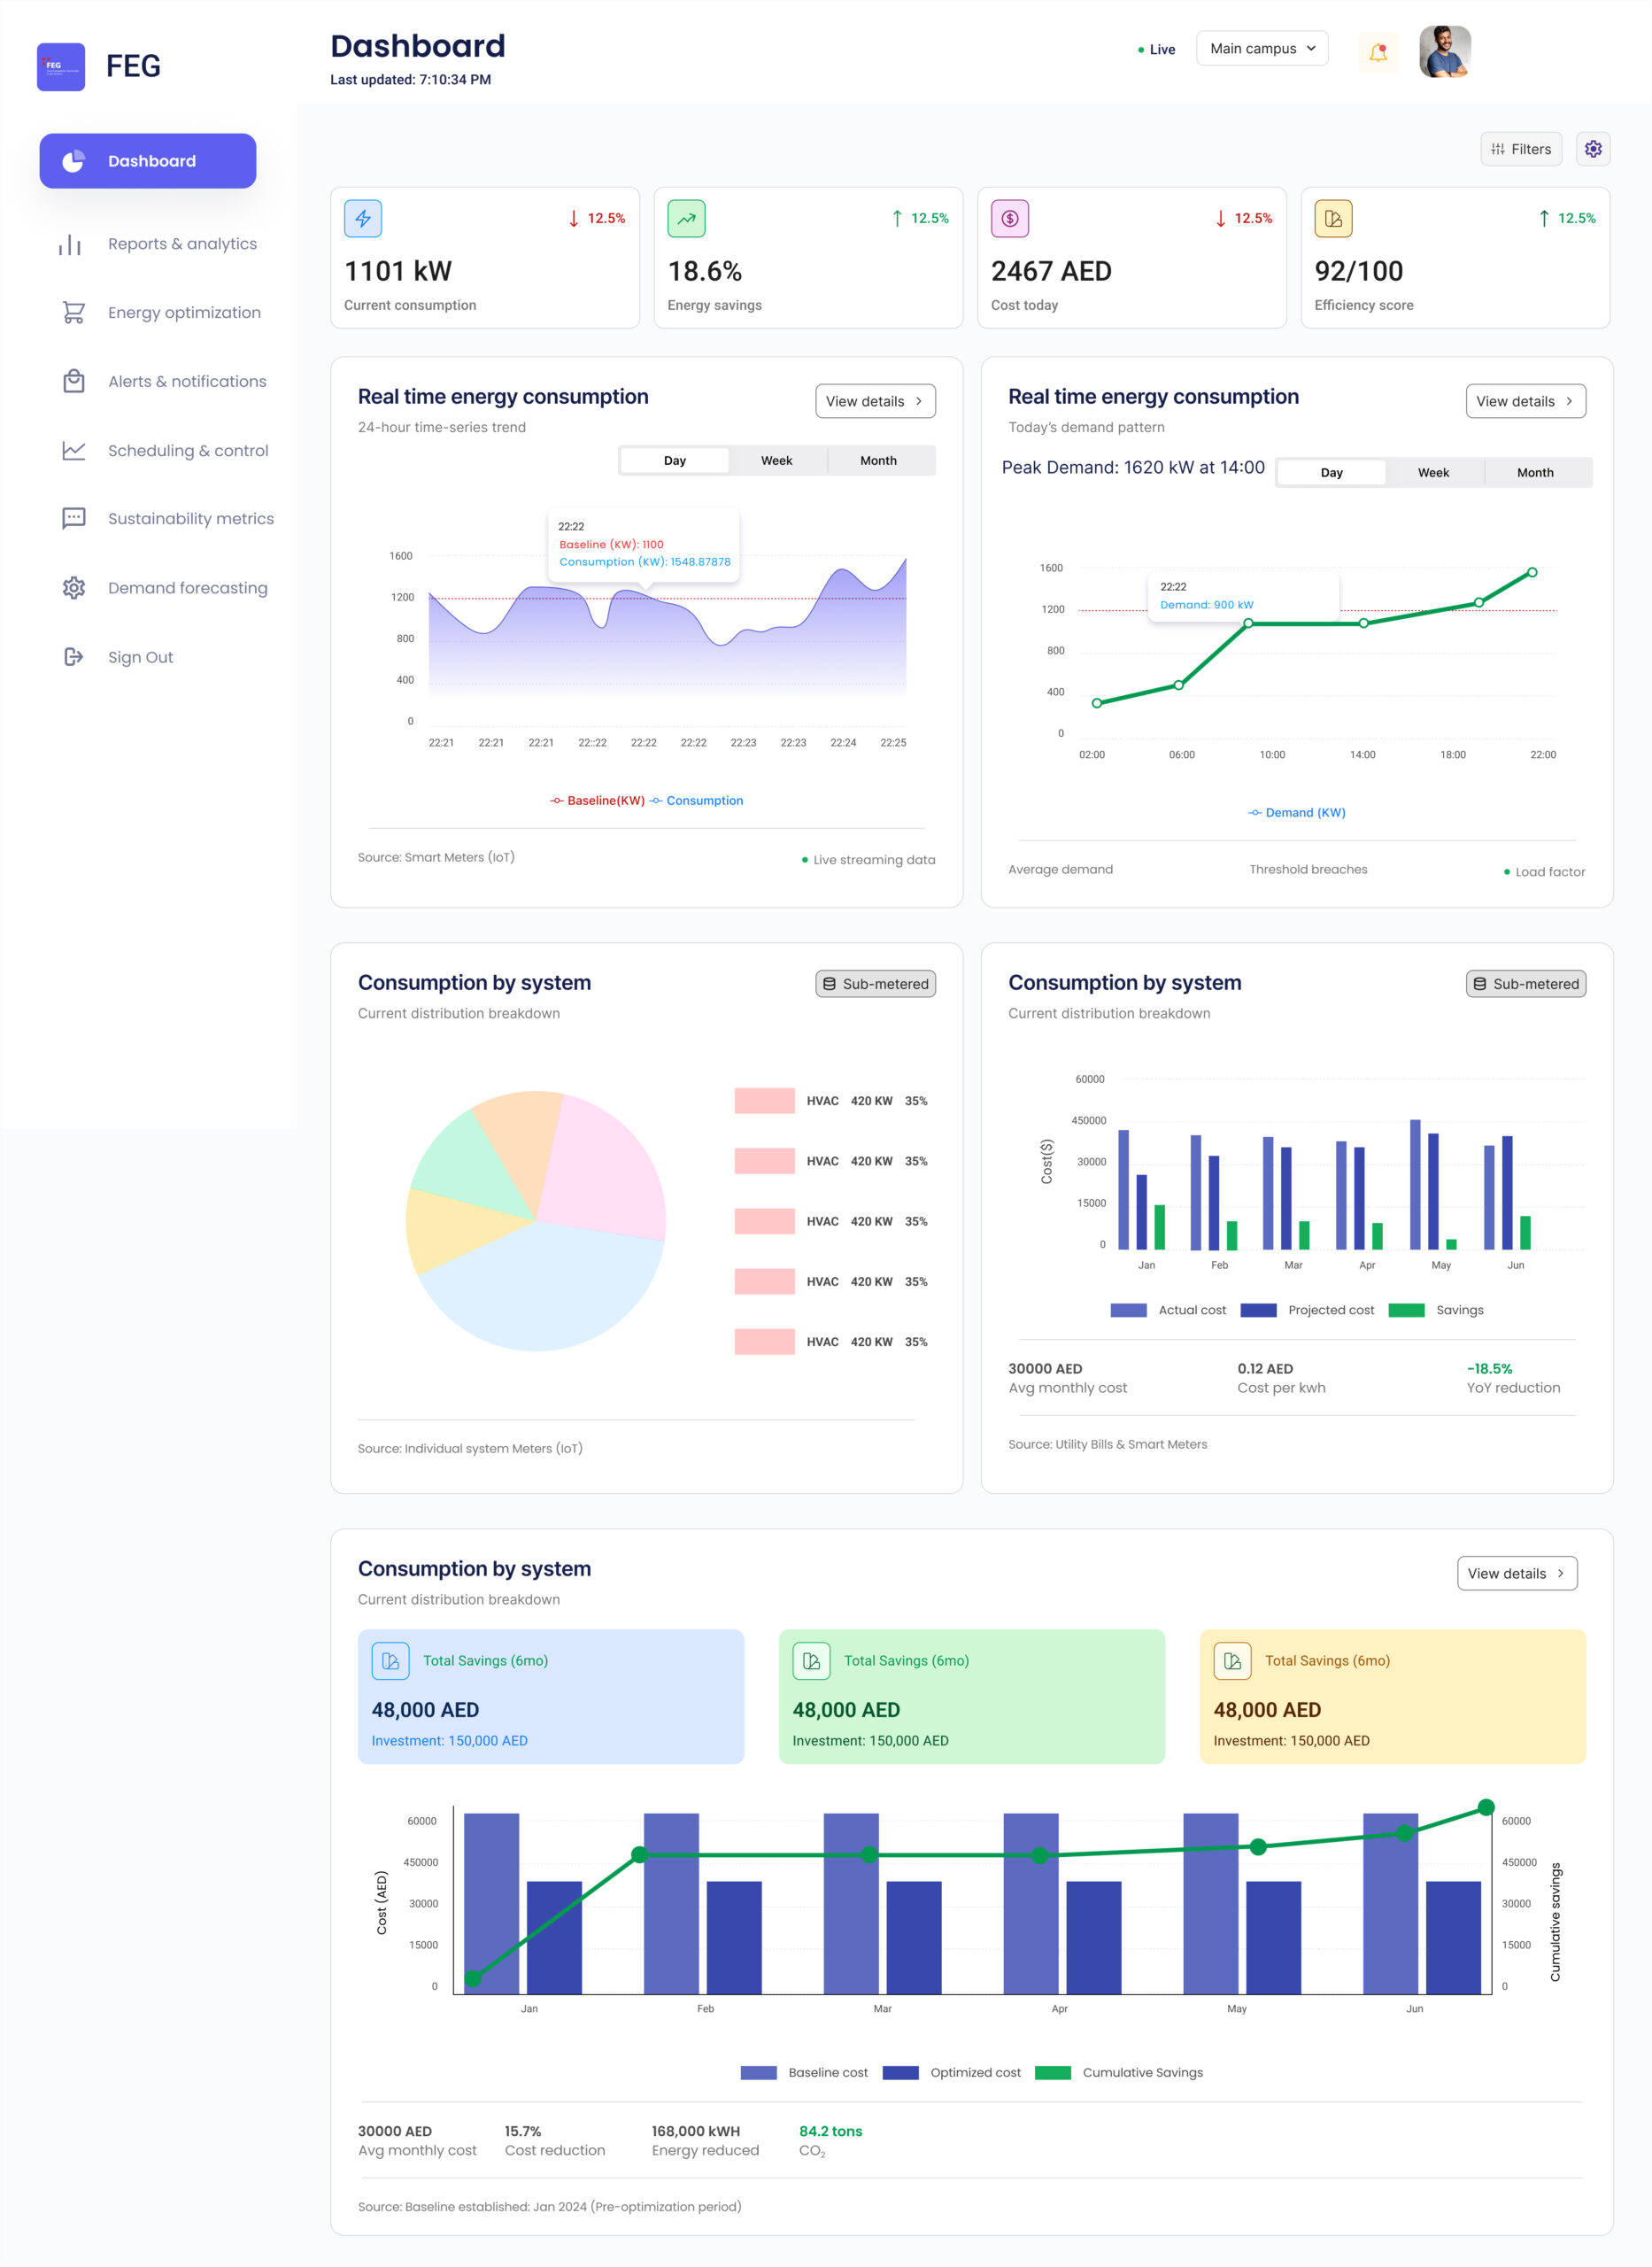
Task: Open Reports & analytics in the sidebar
Action: pos(182,244)
